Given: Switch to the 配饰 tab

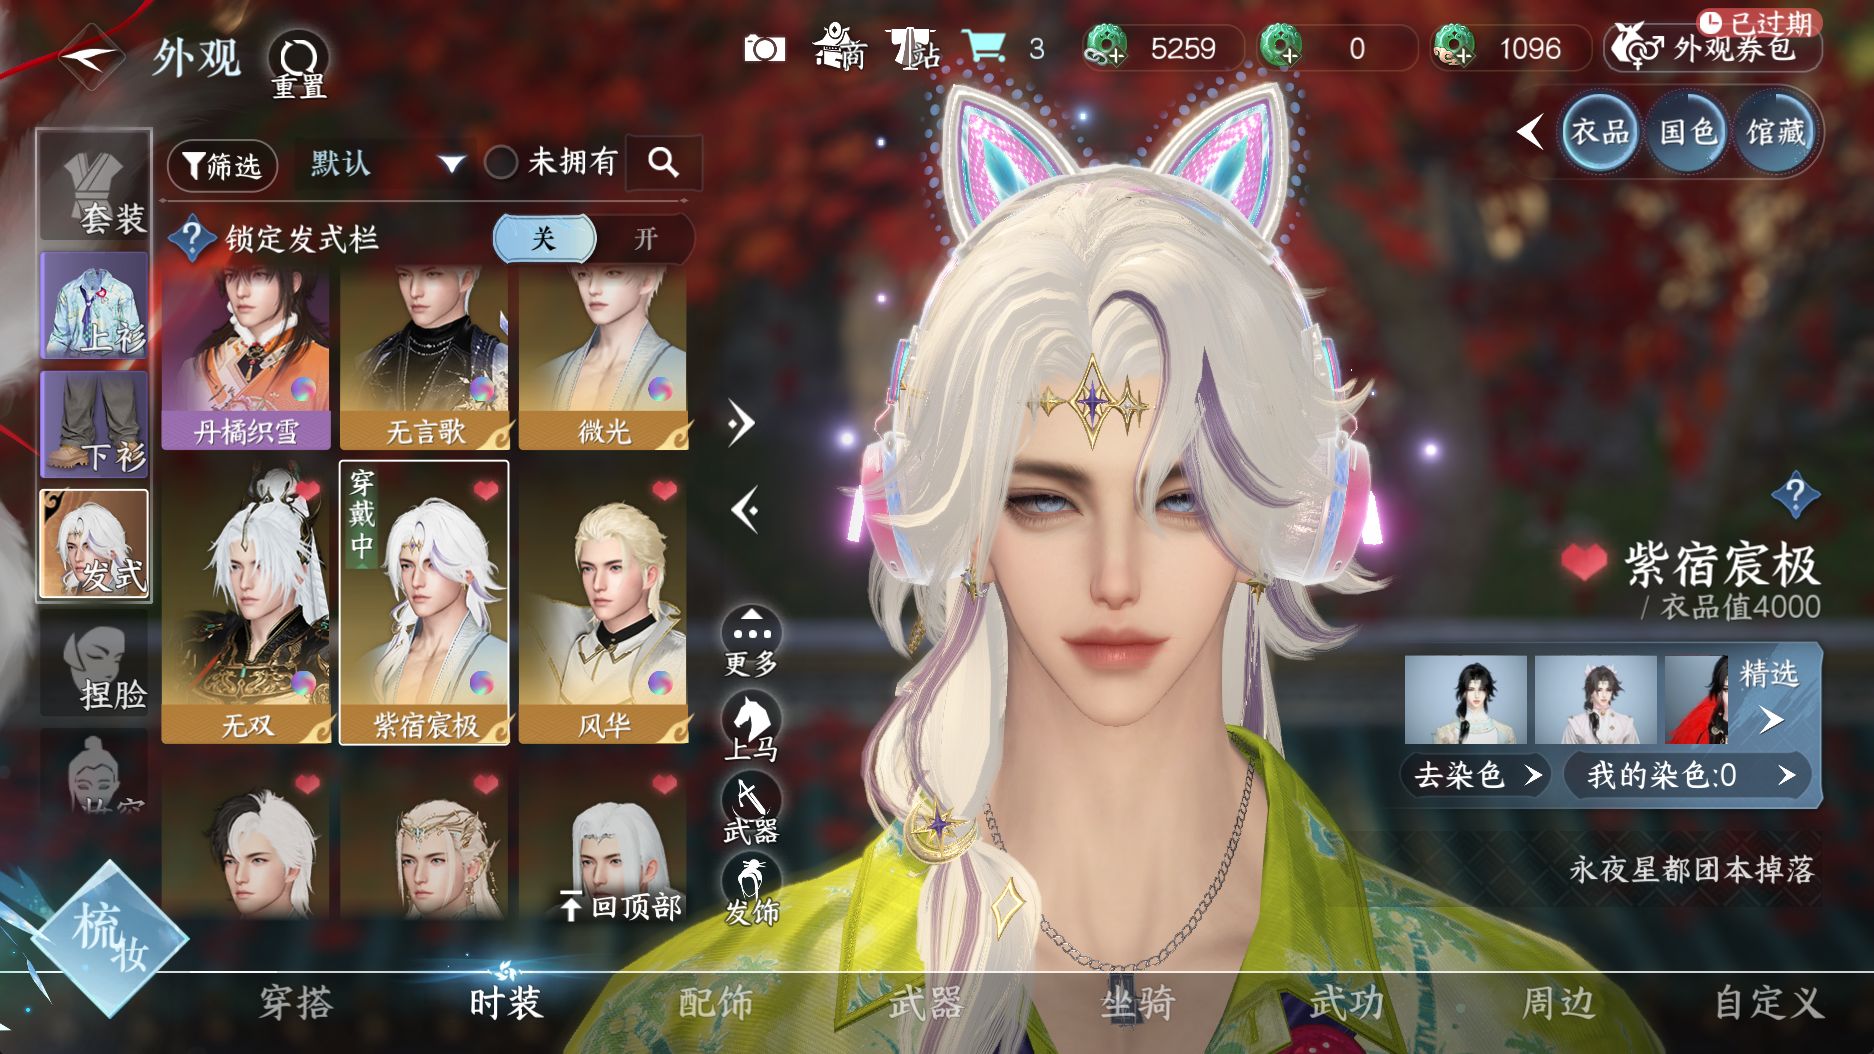Looking at the screenshot, I should pyautogui.click(x=715, y=1002).
